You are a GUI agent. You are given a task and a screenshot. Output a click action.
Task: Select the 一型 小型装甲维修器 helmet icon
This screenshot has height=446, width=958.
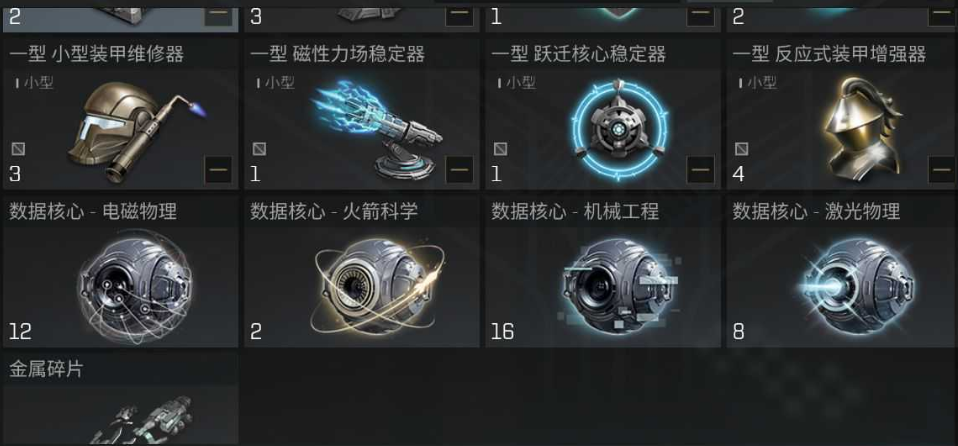[136, 130]
